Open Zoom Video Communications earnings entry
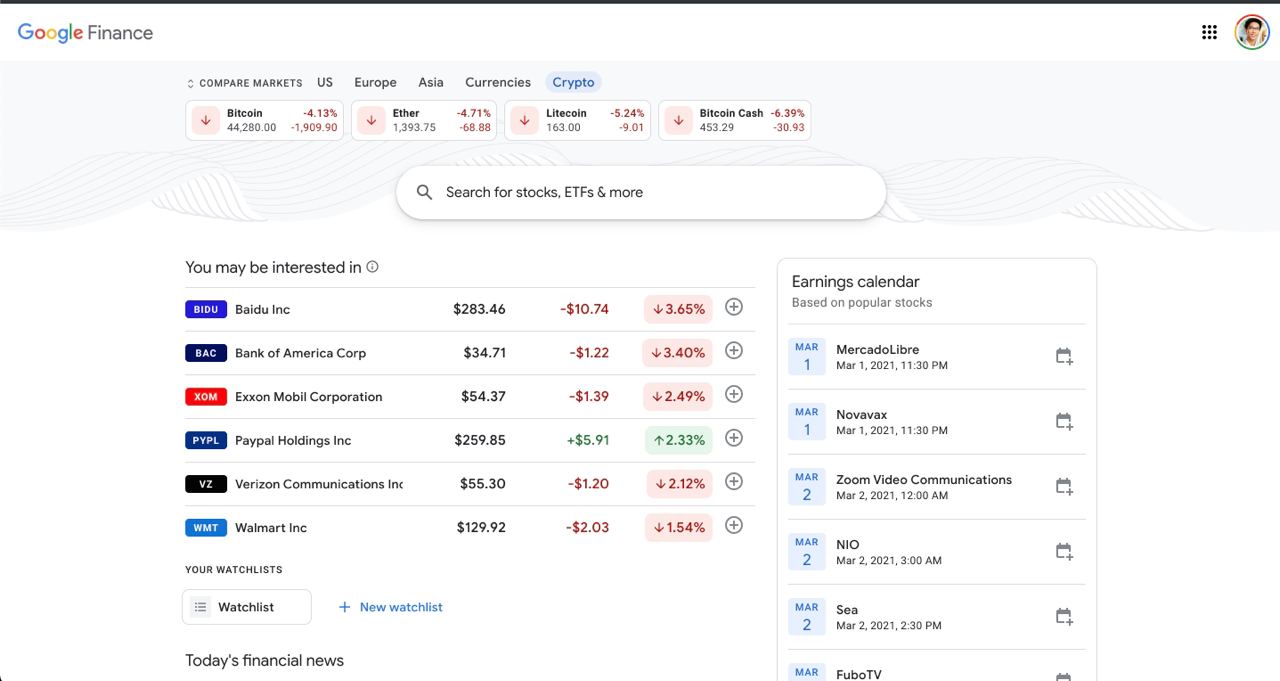The height and width of the screenshot is (681, 1280). coord(937,486)
